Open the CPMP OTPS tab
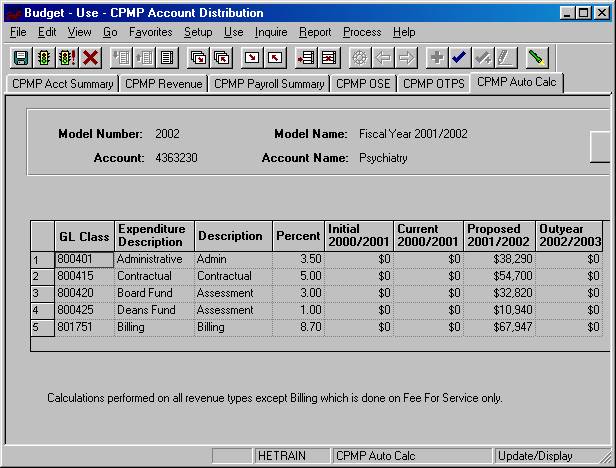 [x=433, y=84]
